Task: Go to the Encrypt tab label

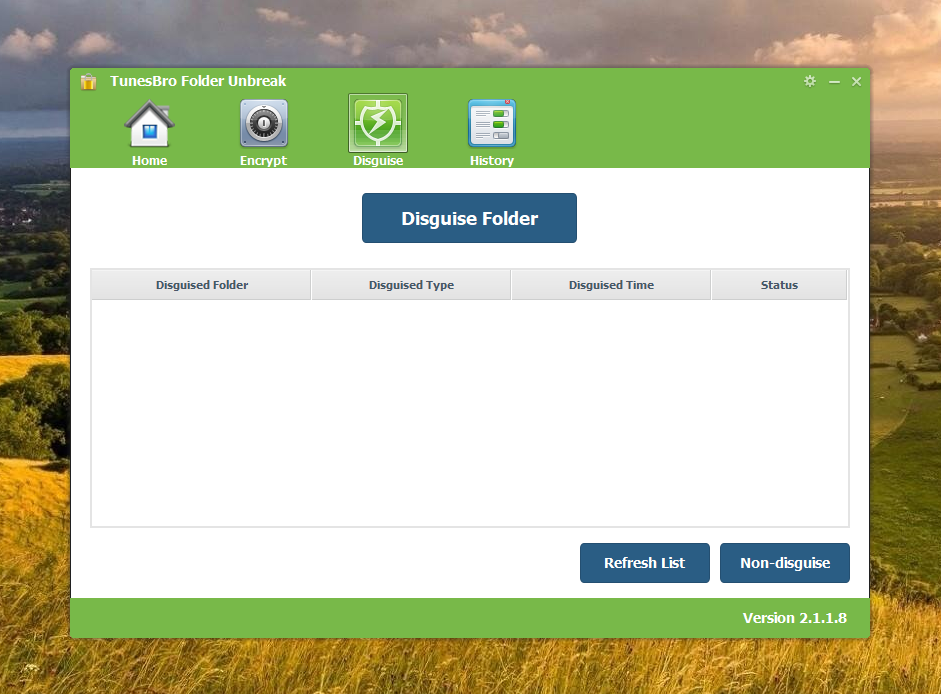Action: click(x=263, y=161)
